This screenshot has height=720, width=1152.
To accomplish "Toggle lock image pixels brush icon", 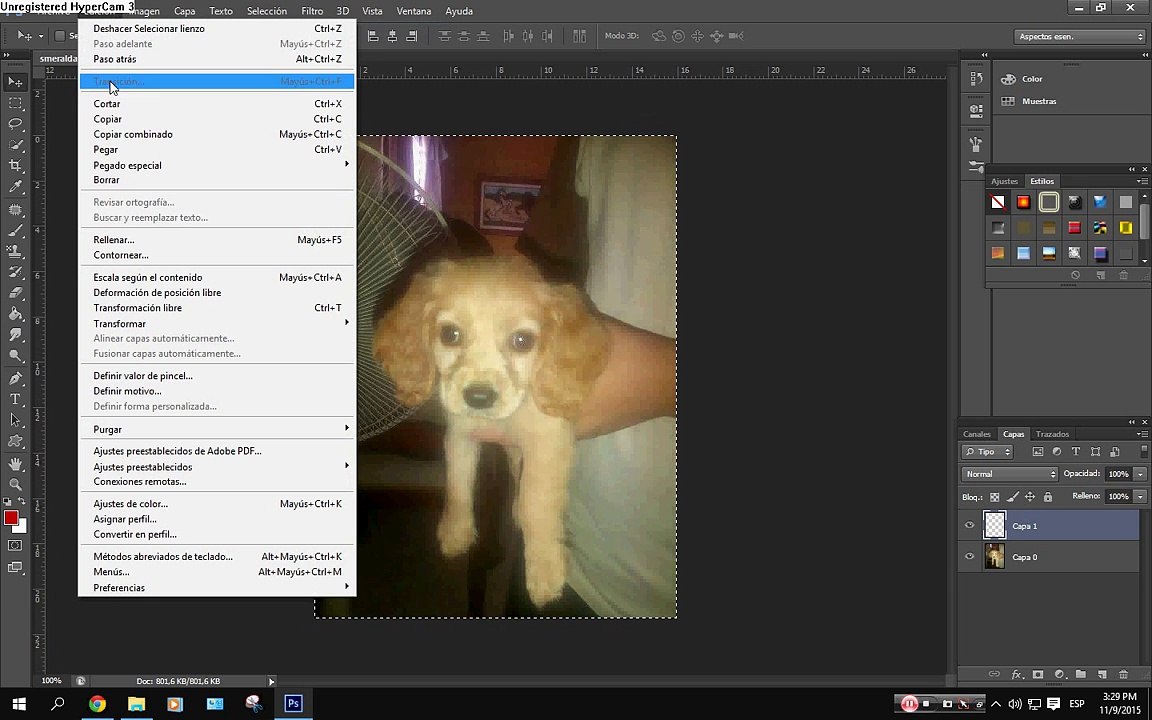I will coord(1012,497).
